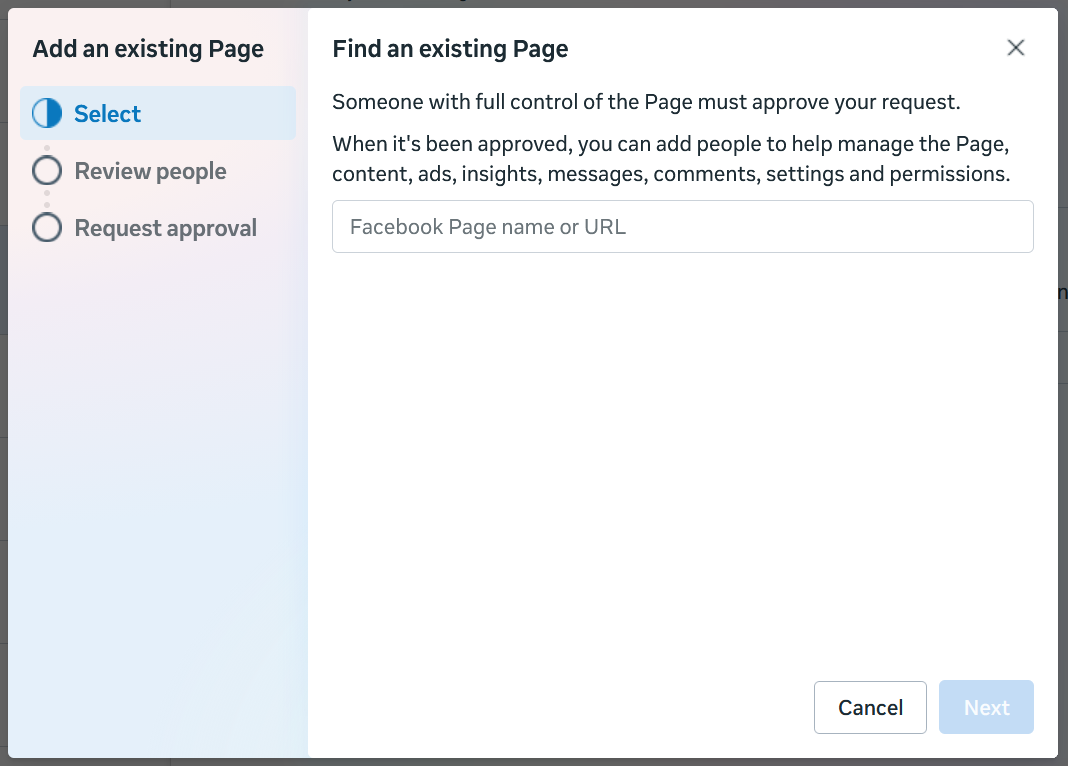Click the Request approval step circle icon
The width and height of the screenshot is (1068, 766).
click(47, 228)
